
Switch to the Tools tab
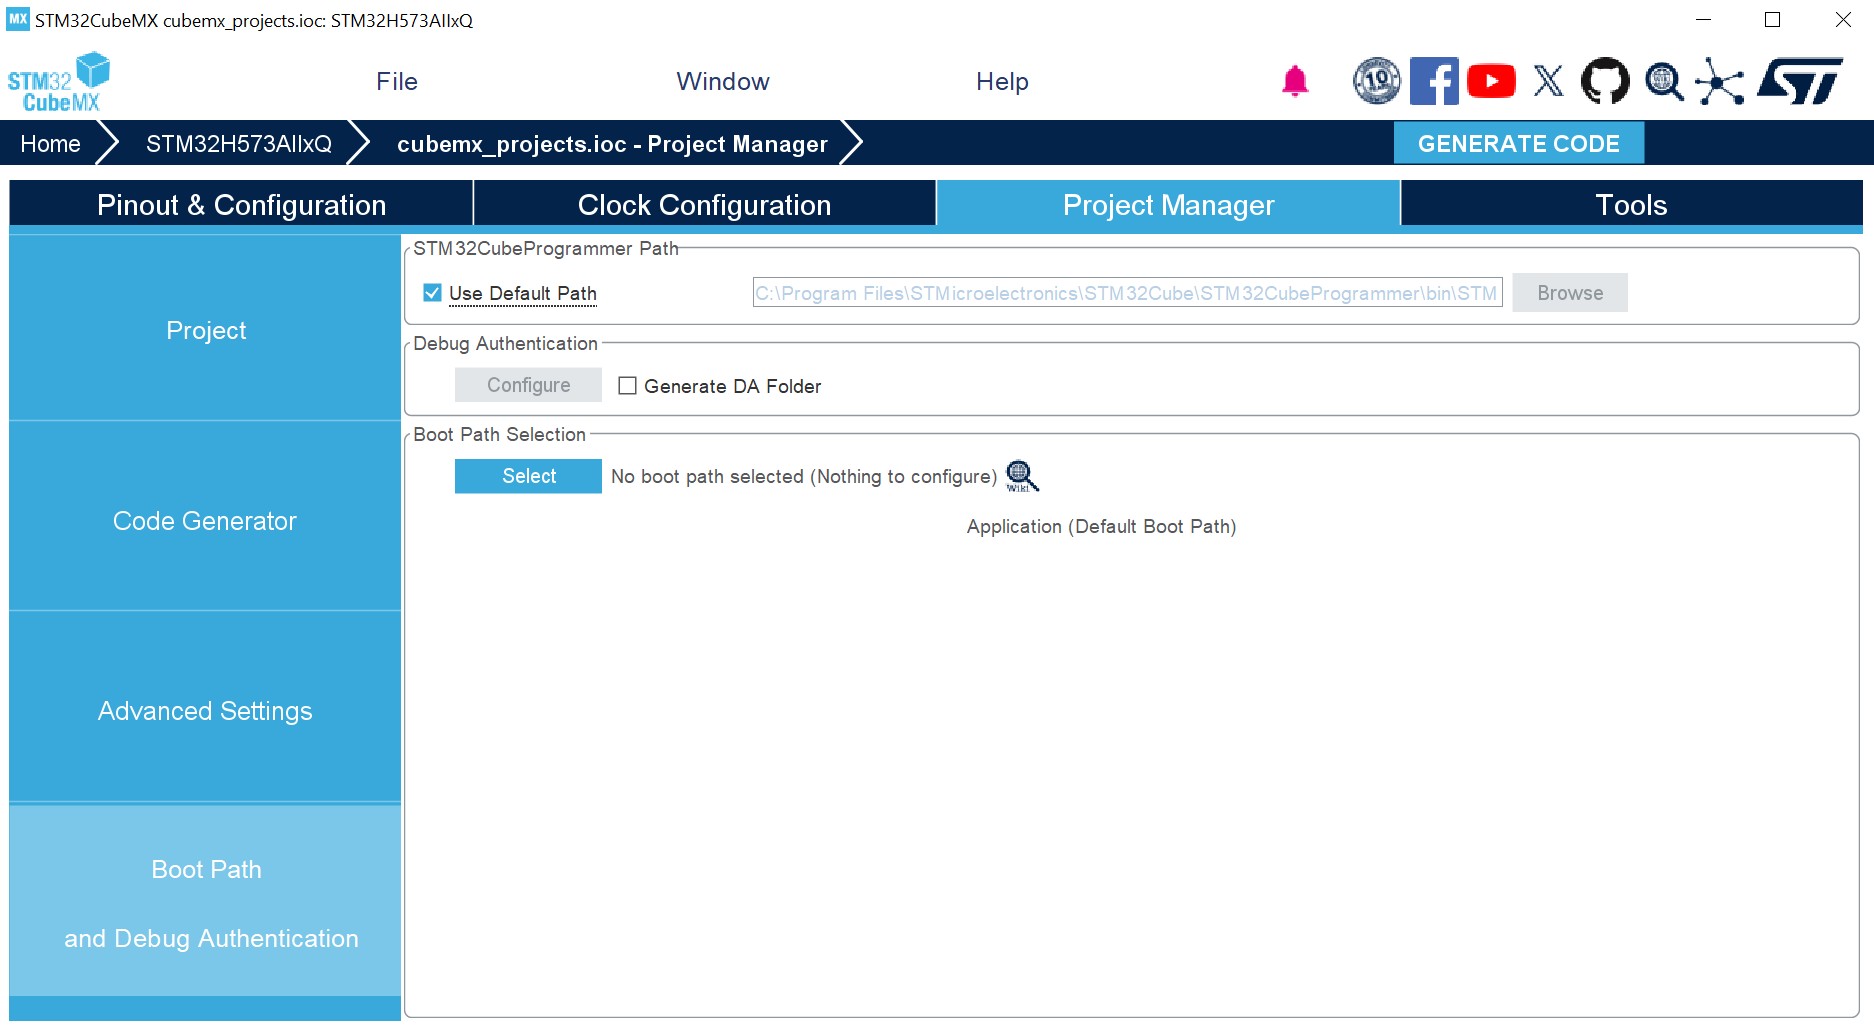[x=1631, y=205]
